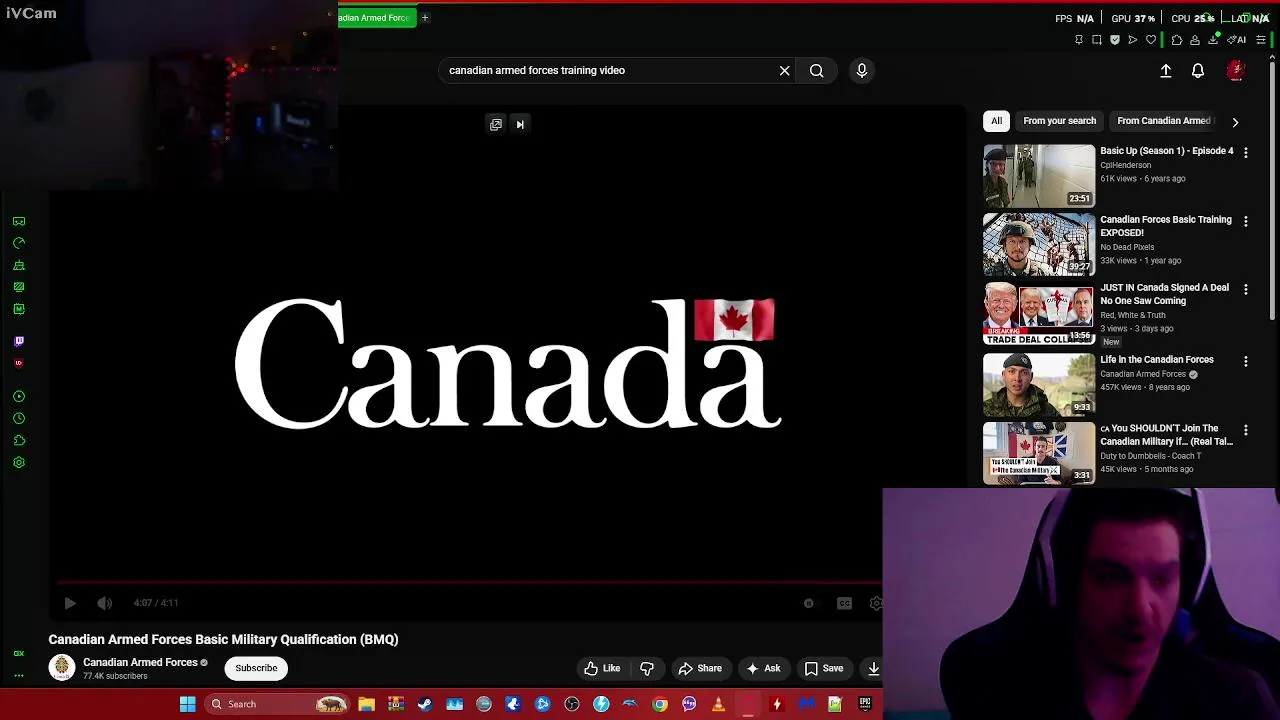Open the extensions cube icon
This screenshot has width=1280, height=720.
pos(1177,40)
